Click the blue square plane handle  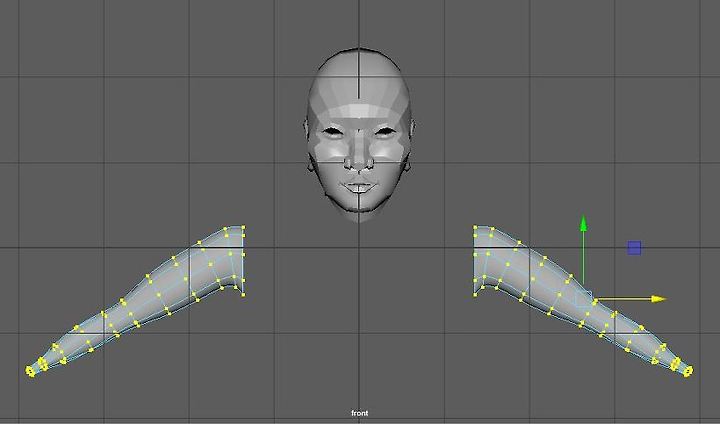(x=634, y=248)
